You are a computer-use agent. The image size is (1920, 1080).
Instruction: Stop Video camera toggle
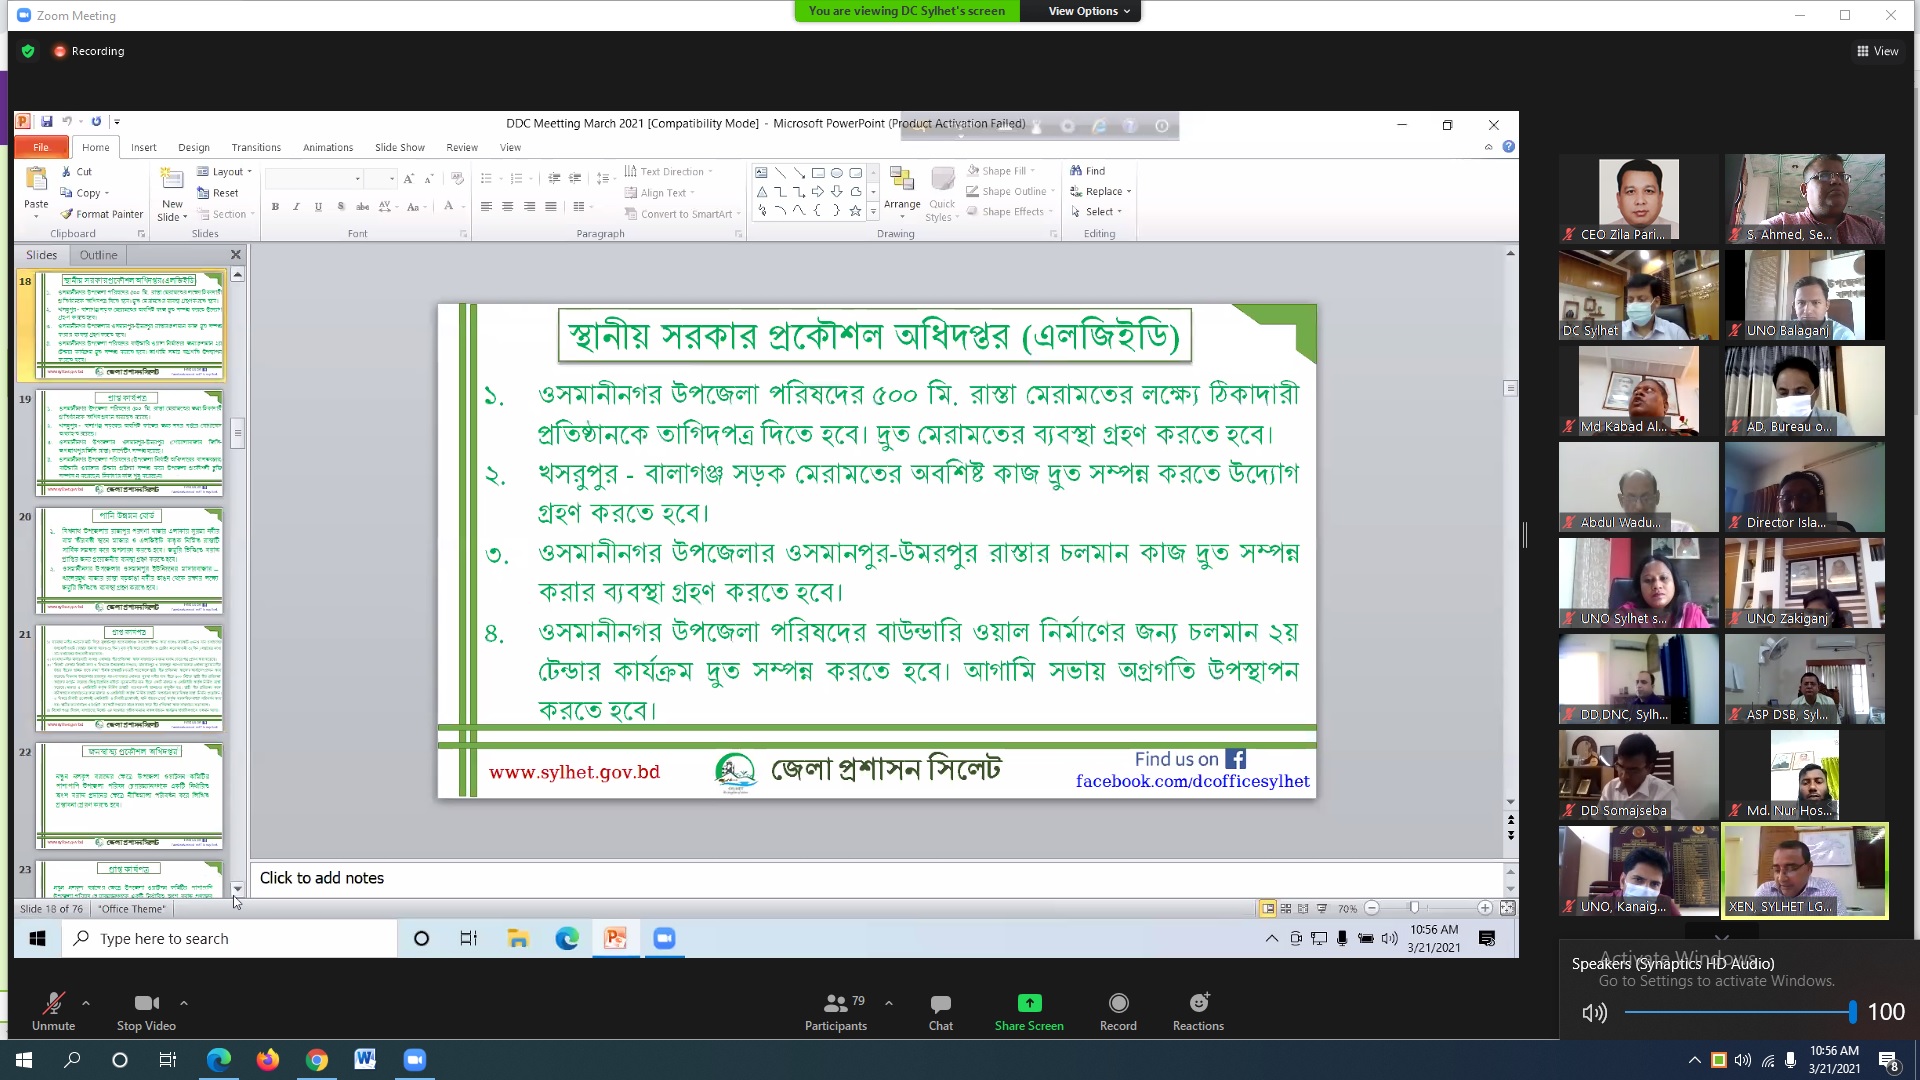click(x=146, y=1004)
